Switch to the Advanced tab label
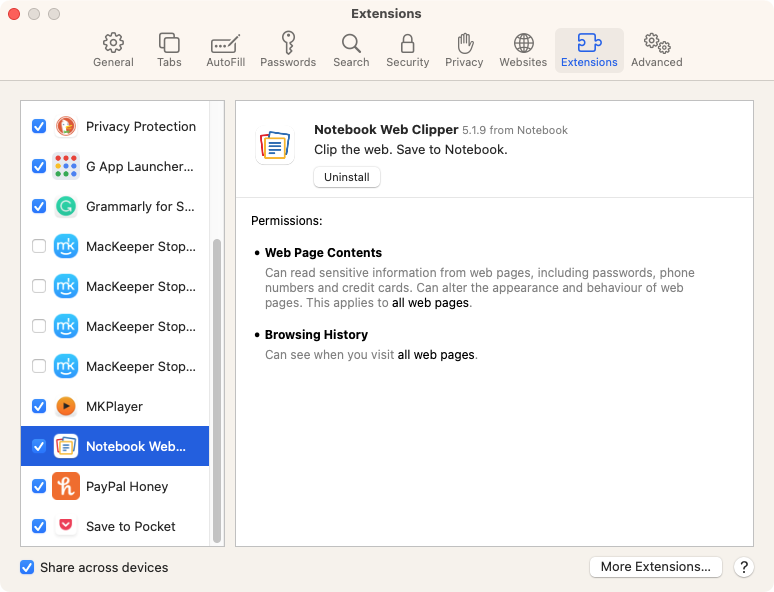 657,62
